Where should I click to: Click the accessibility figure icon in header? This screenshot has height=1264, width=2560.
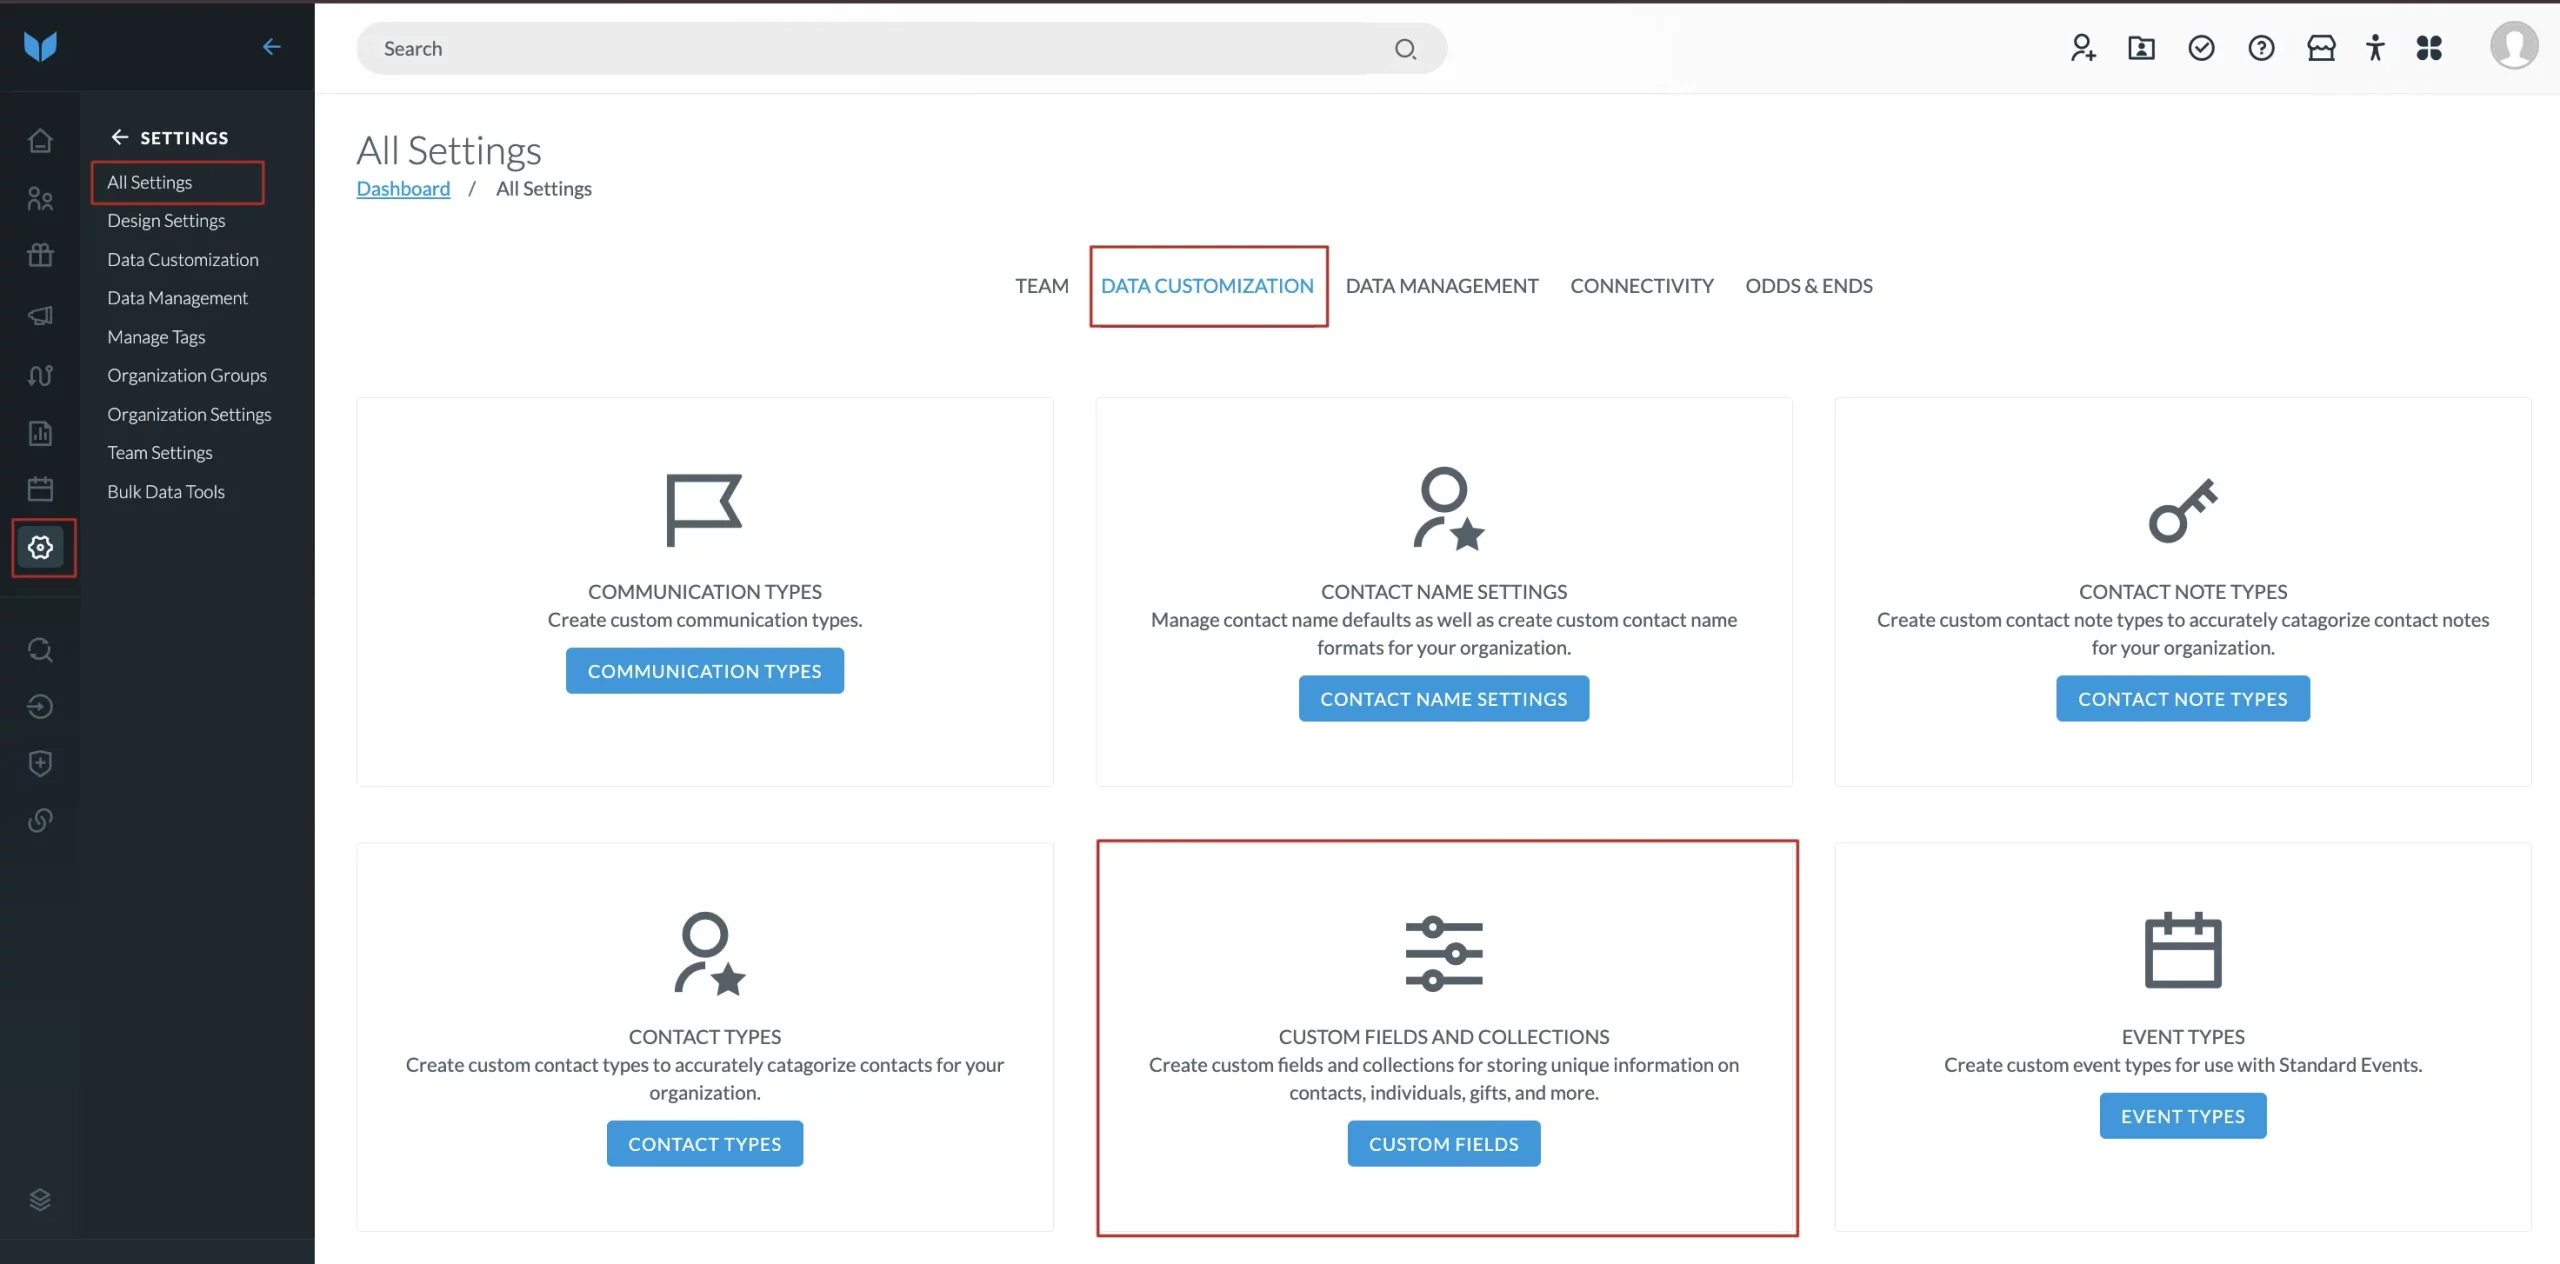tap(2375, 48)
